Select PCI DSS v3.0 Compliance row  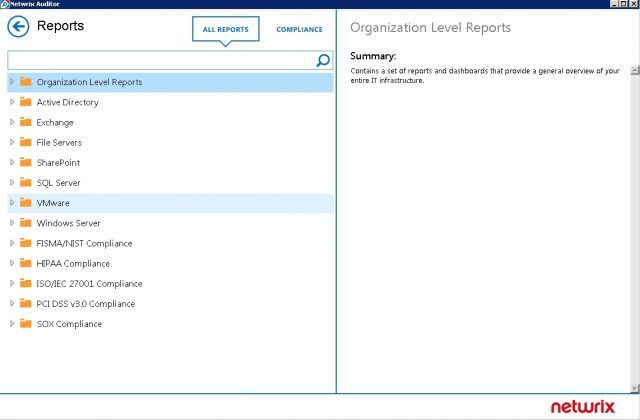tap(170, 304)
